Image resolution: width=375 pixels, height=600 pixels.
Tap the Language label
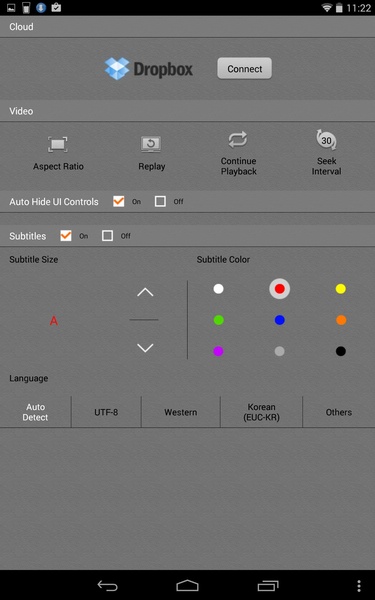pos(29,378)
